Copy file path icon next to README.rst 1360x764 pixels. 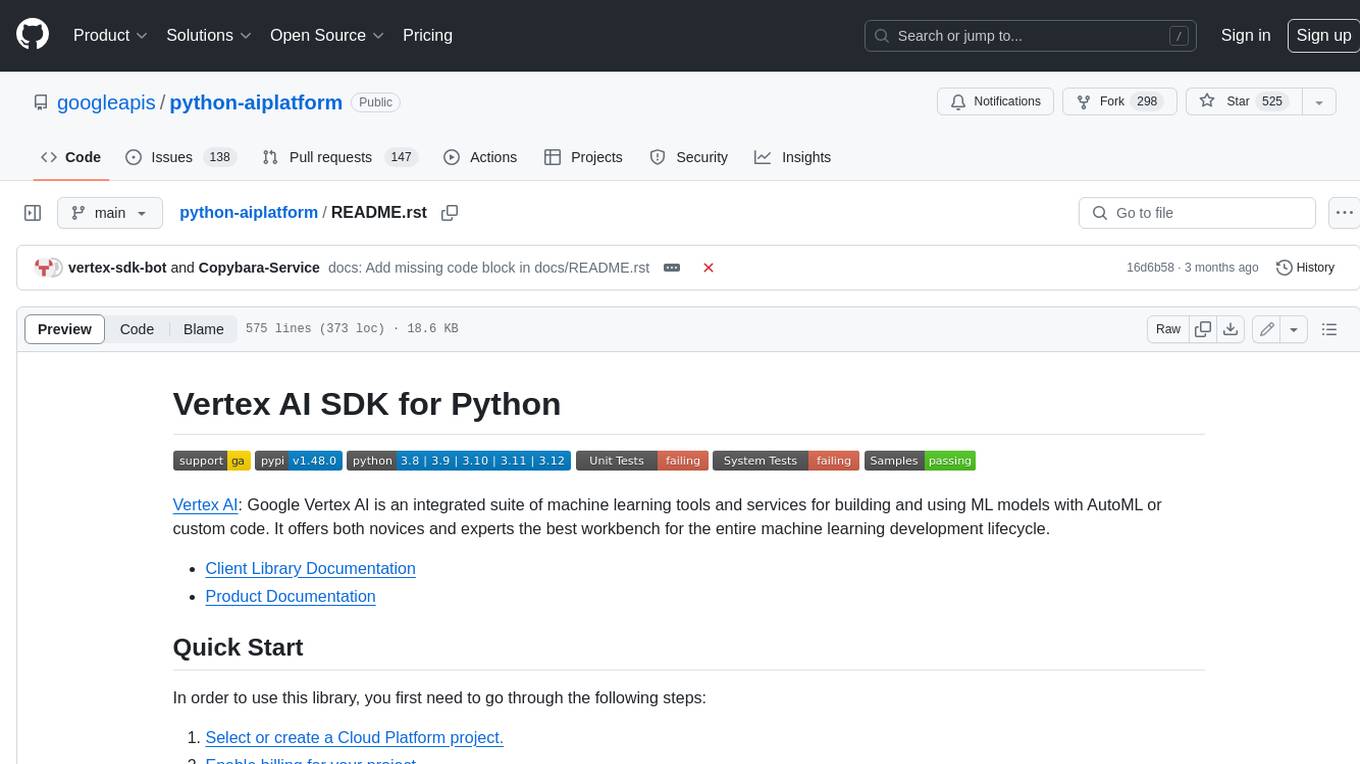(450, 213)
